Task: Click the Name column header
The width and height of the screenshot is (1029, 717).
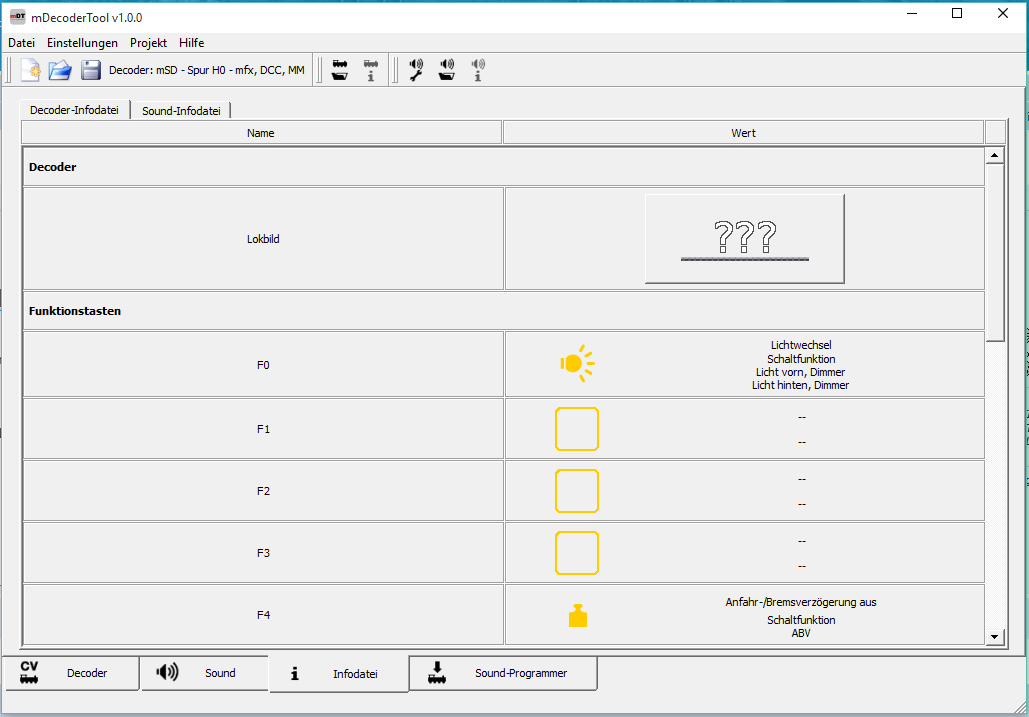Action: (261, 133)
